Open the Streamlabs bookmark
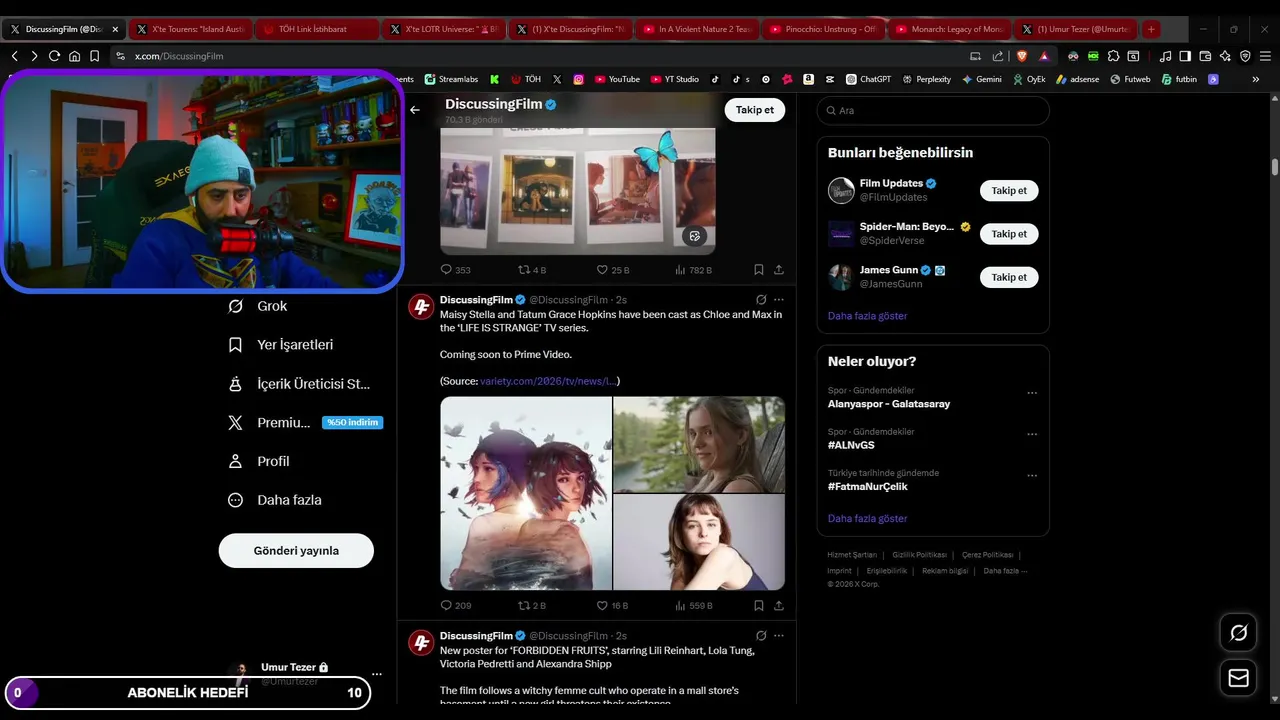Screen dimensions: 1280x720 tap(451, 79)
